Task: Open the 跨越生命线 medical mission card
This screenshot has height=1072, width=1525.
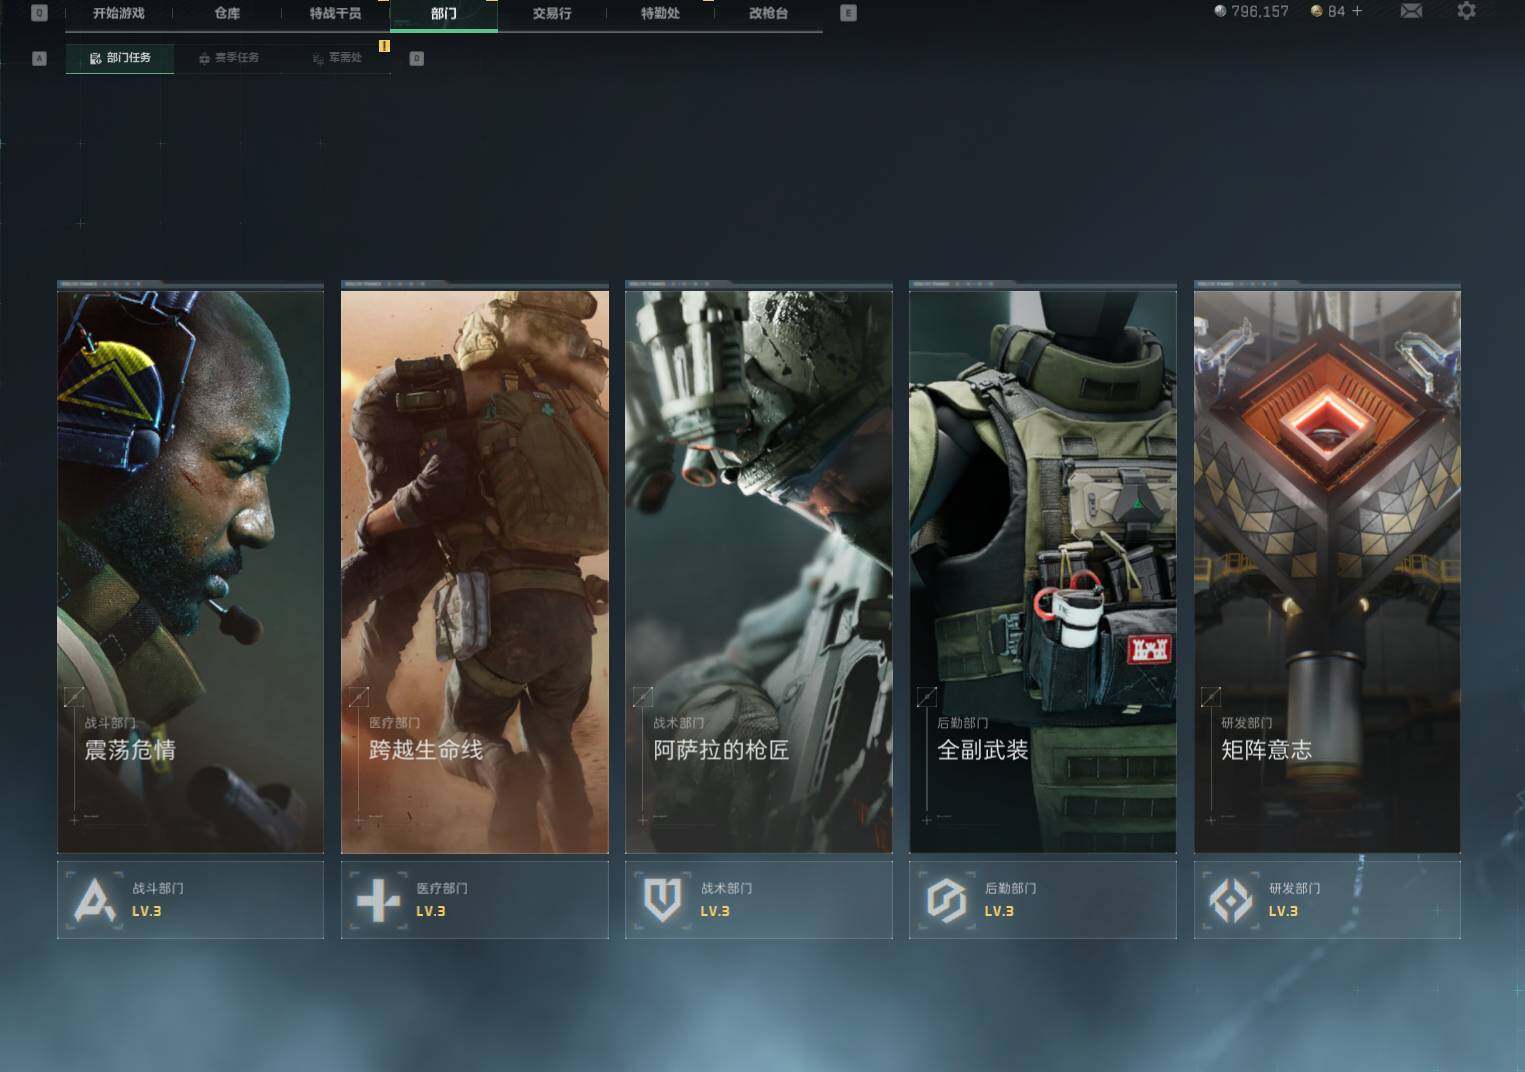Action: pyautogui.click(x=475, y=568)
